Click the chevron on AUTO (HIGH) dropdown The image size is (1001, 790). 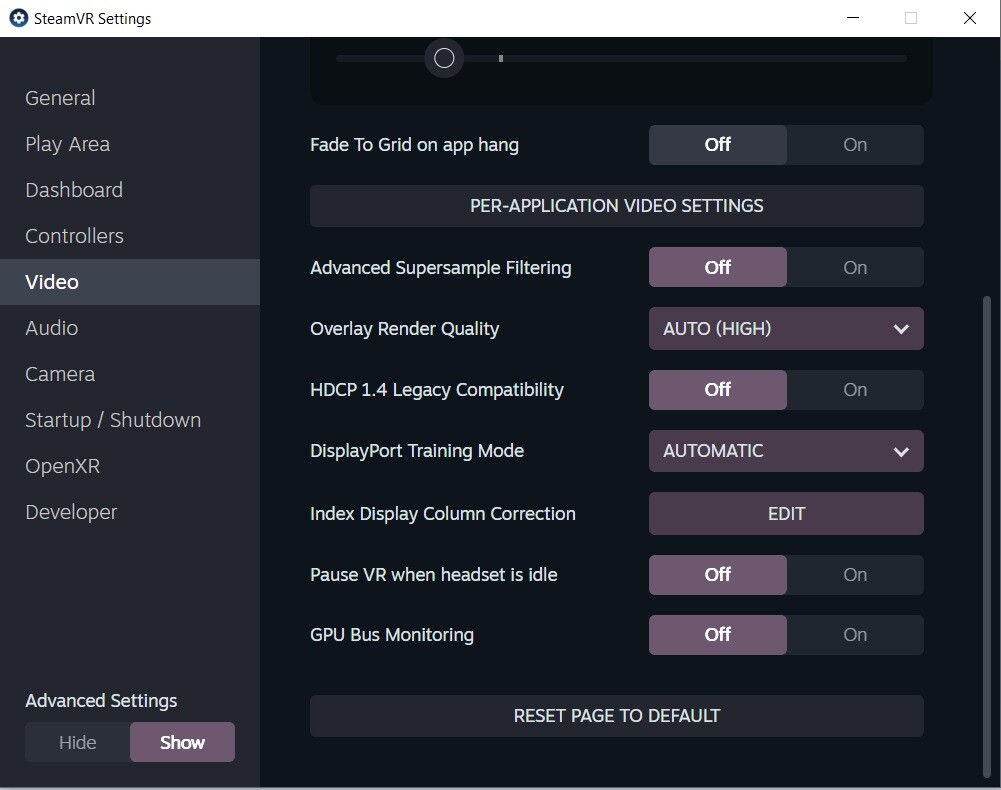pos(901,329)
